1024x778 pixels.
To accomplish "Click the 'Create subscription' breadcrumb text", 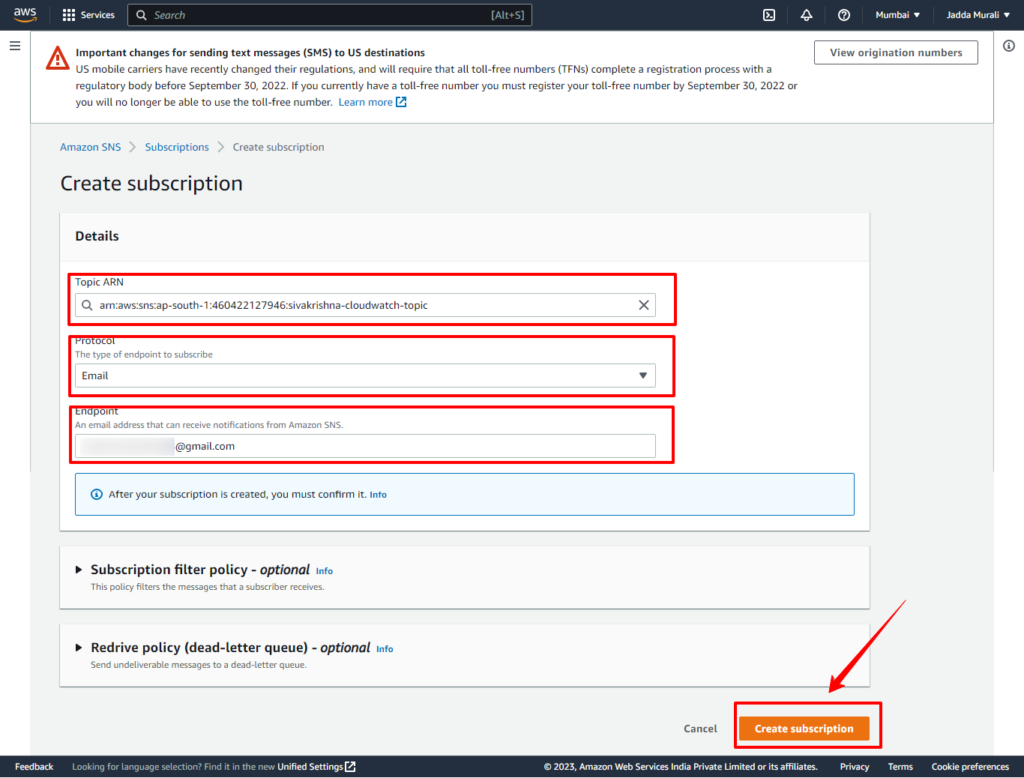I will tap(278, 147).
